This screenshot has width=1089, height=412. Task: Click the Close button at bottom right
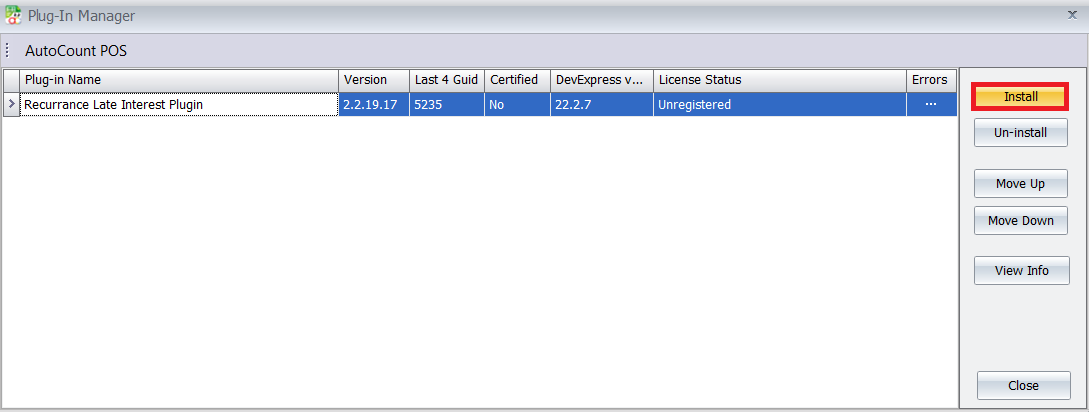1023,386
